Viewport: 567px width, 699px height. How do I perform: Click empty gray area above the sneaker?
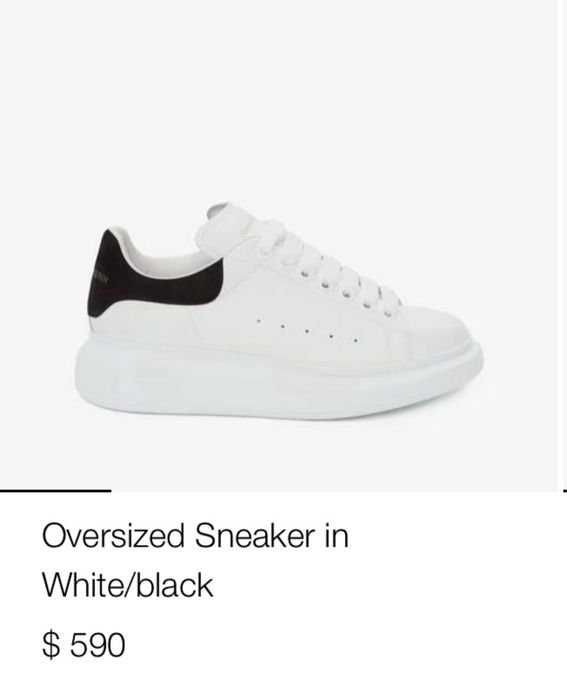pyautogui.click(x=279, y=98)
